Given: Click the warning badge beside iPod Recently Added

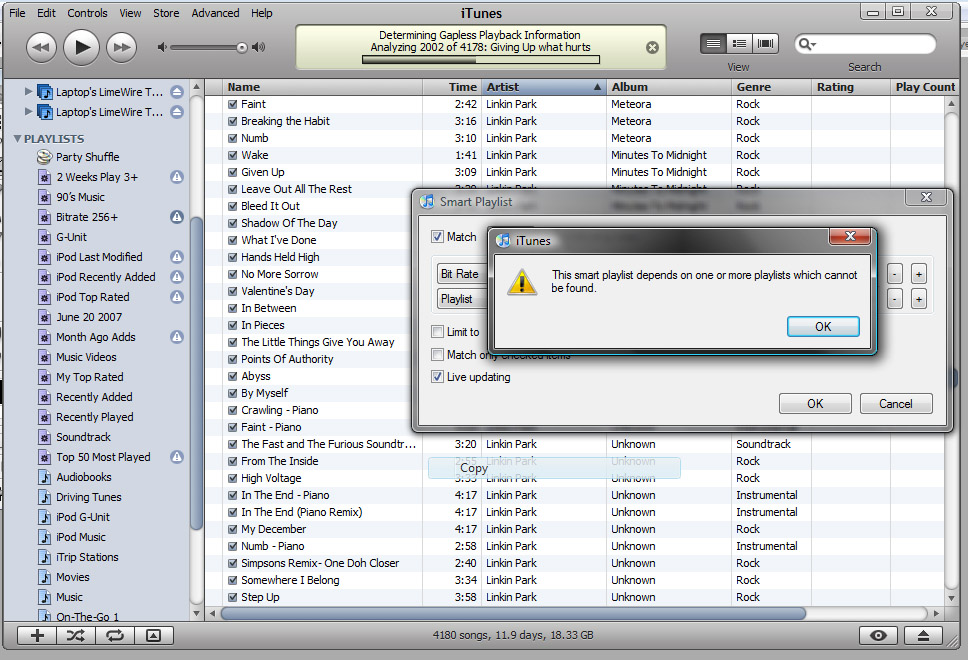Looking at the screenshot, I should click(x=177, y=277).
